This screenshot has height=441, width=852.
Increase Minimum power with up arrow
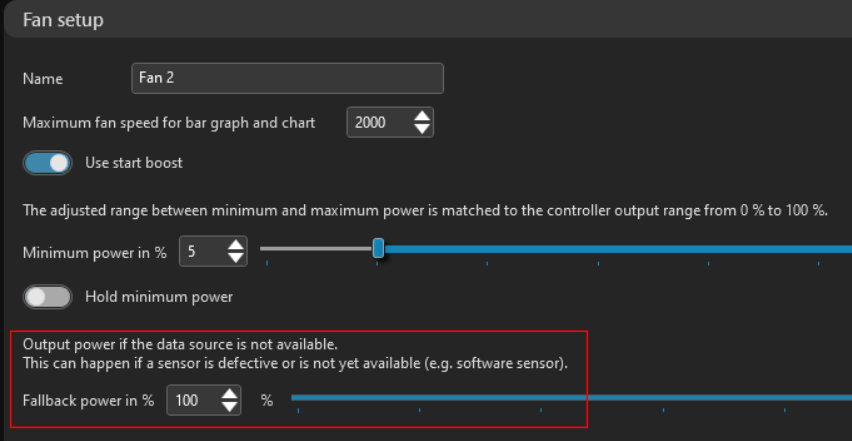coord(236,245)
